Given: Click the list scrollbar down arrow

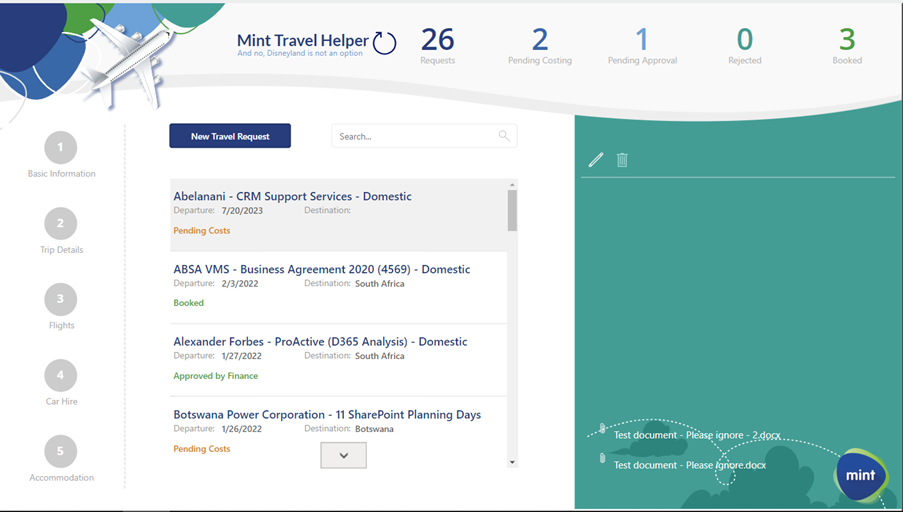Looking at the screenshot, I should (x=512, y=462).
